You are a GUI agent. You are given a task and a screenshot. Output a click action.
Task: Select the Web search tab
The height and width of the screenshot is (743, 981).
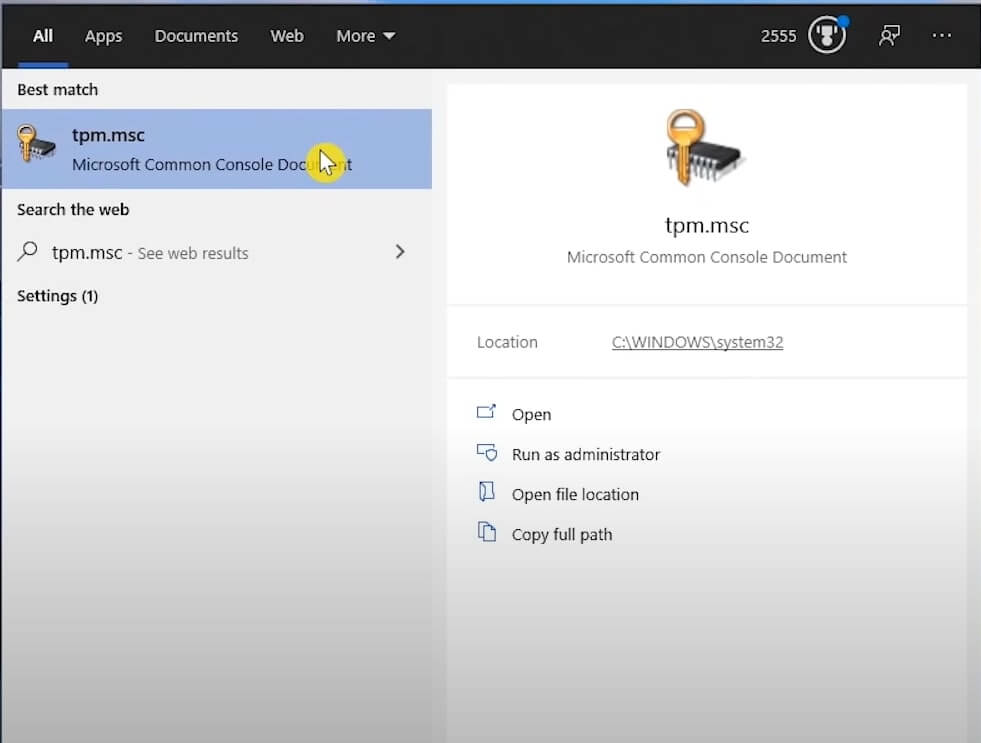pos(287,36)
